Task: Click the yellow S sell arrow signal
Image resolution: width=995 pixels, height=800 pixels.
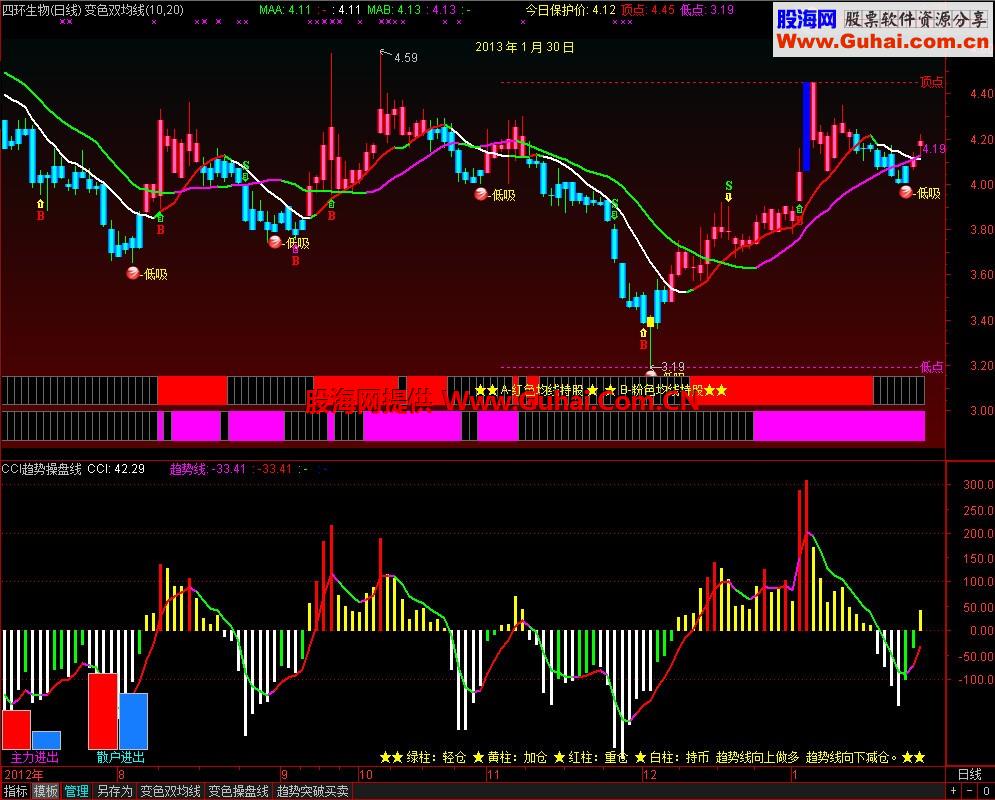Action: point(728,191)
